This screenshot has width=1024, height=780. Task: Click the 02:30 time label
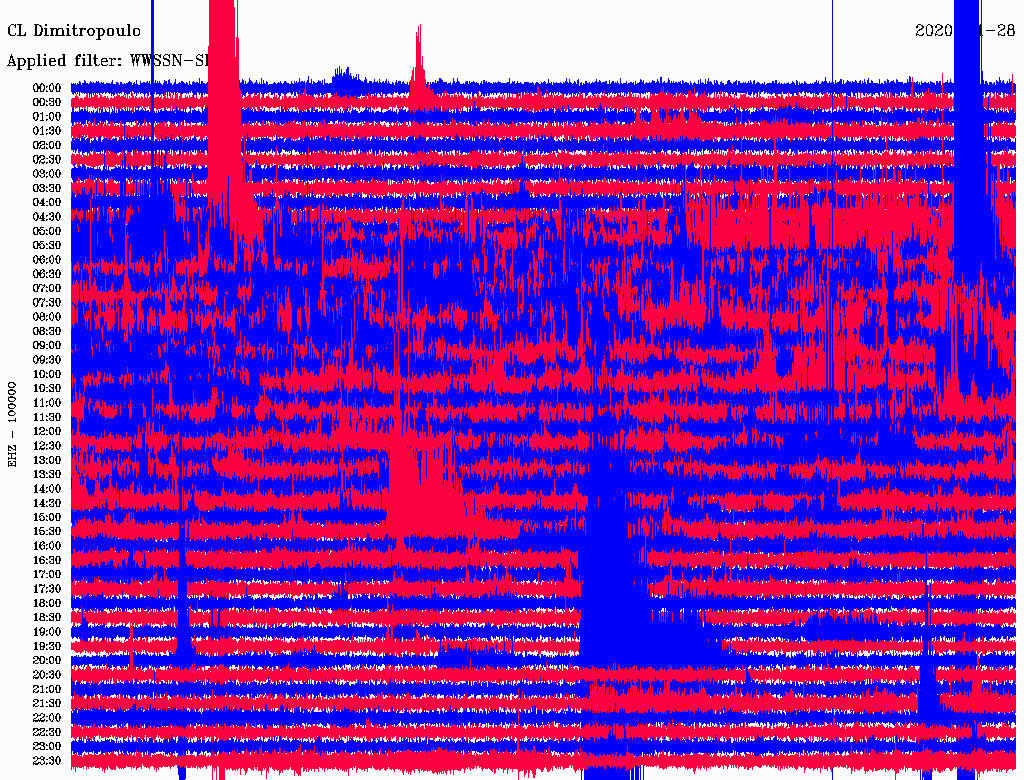(47, 160)
